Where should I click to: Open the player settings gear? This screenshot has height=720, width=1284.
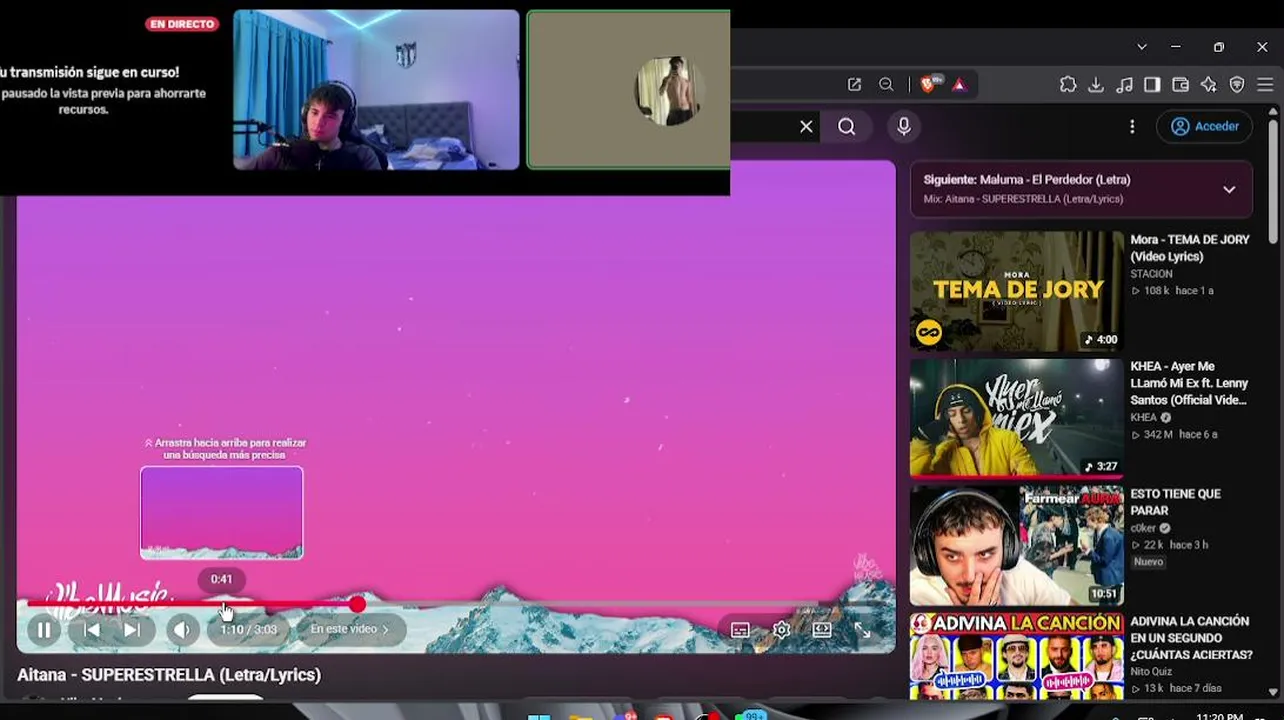[x=781, y=630]
